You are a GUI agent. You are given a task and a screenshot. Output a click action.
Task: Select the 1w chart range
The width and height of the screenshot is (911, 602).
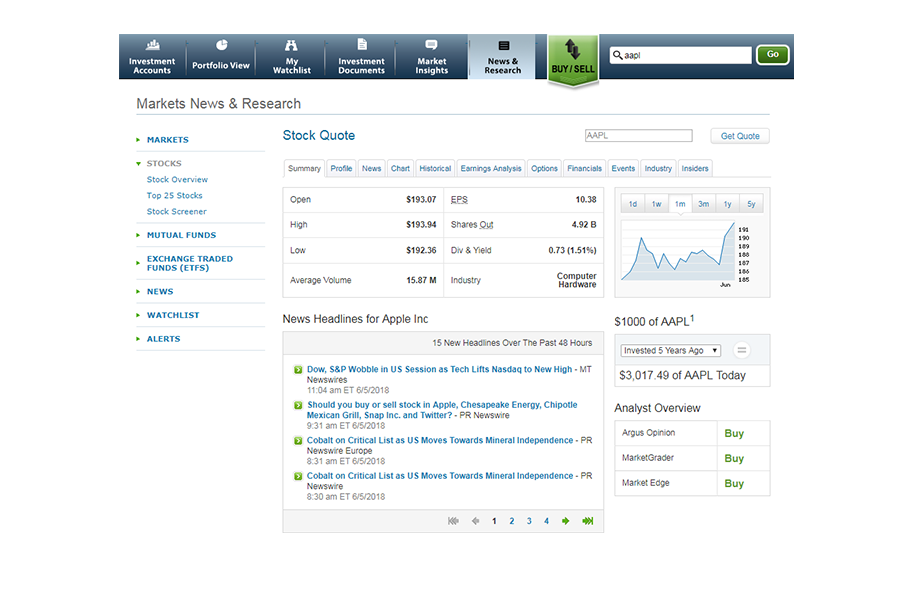[x=657, y=204]
